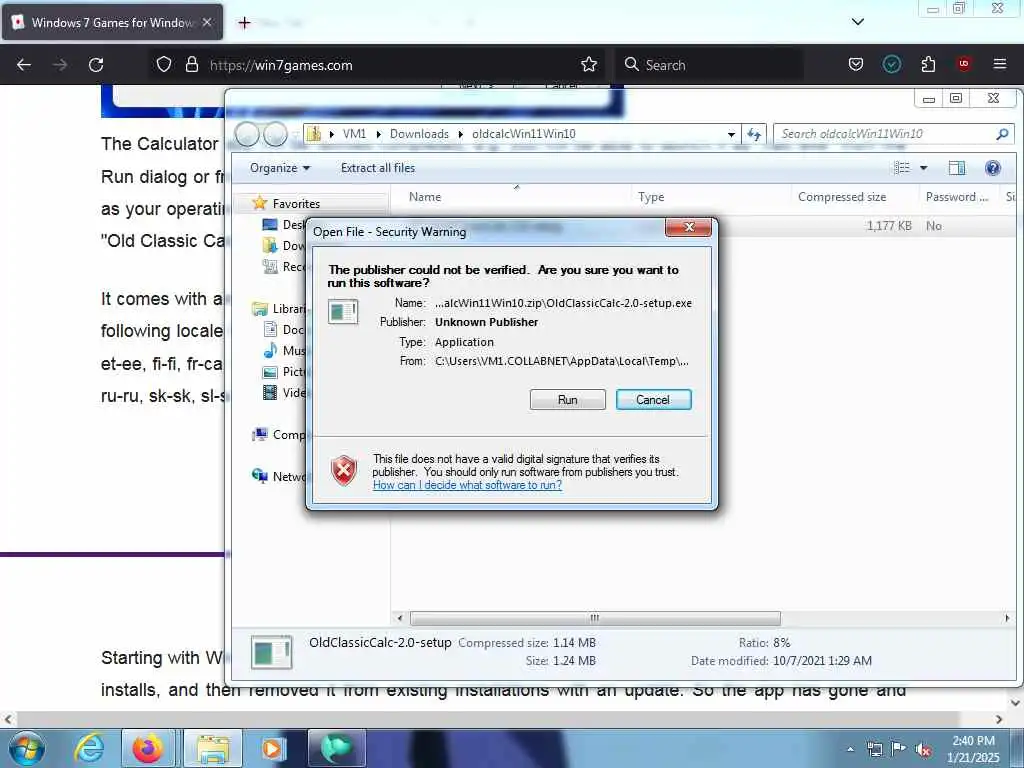Open 'How can I decide what software to run?' link
1024x768 pixels.
point(467,485)
